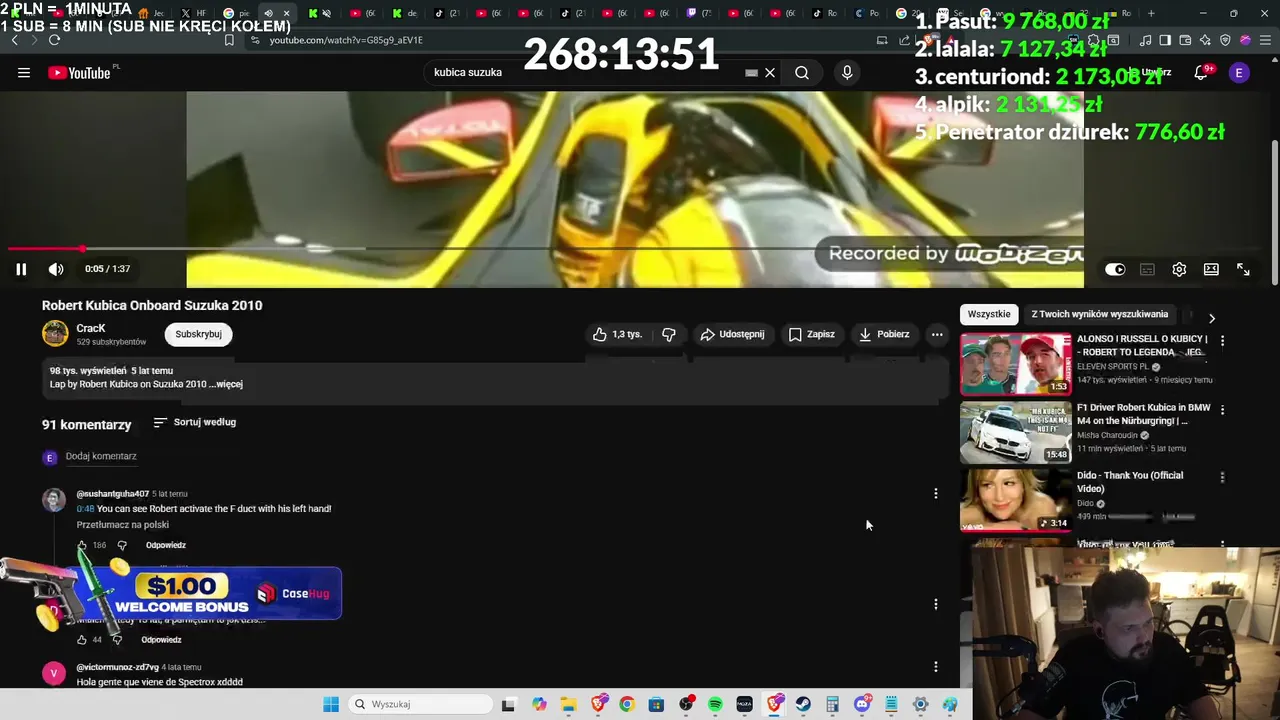Select Z Twoich wyników wyszukiwania chip

(1100, 314)
